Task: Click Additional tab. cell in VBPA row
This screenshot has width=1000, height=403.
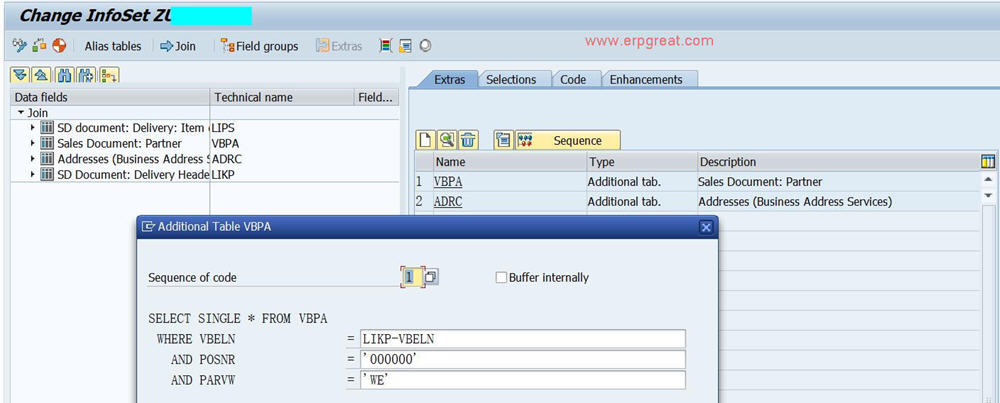Action: [641, 182]
